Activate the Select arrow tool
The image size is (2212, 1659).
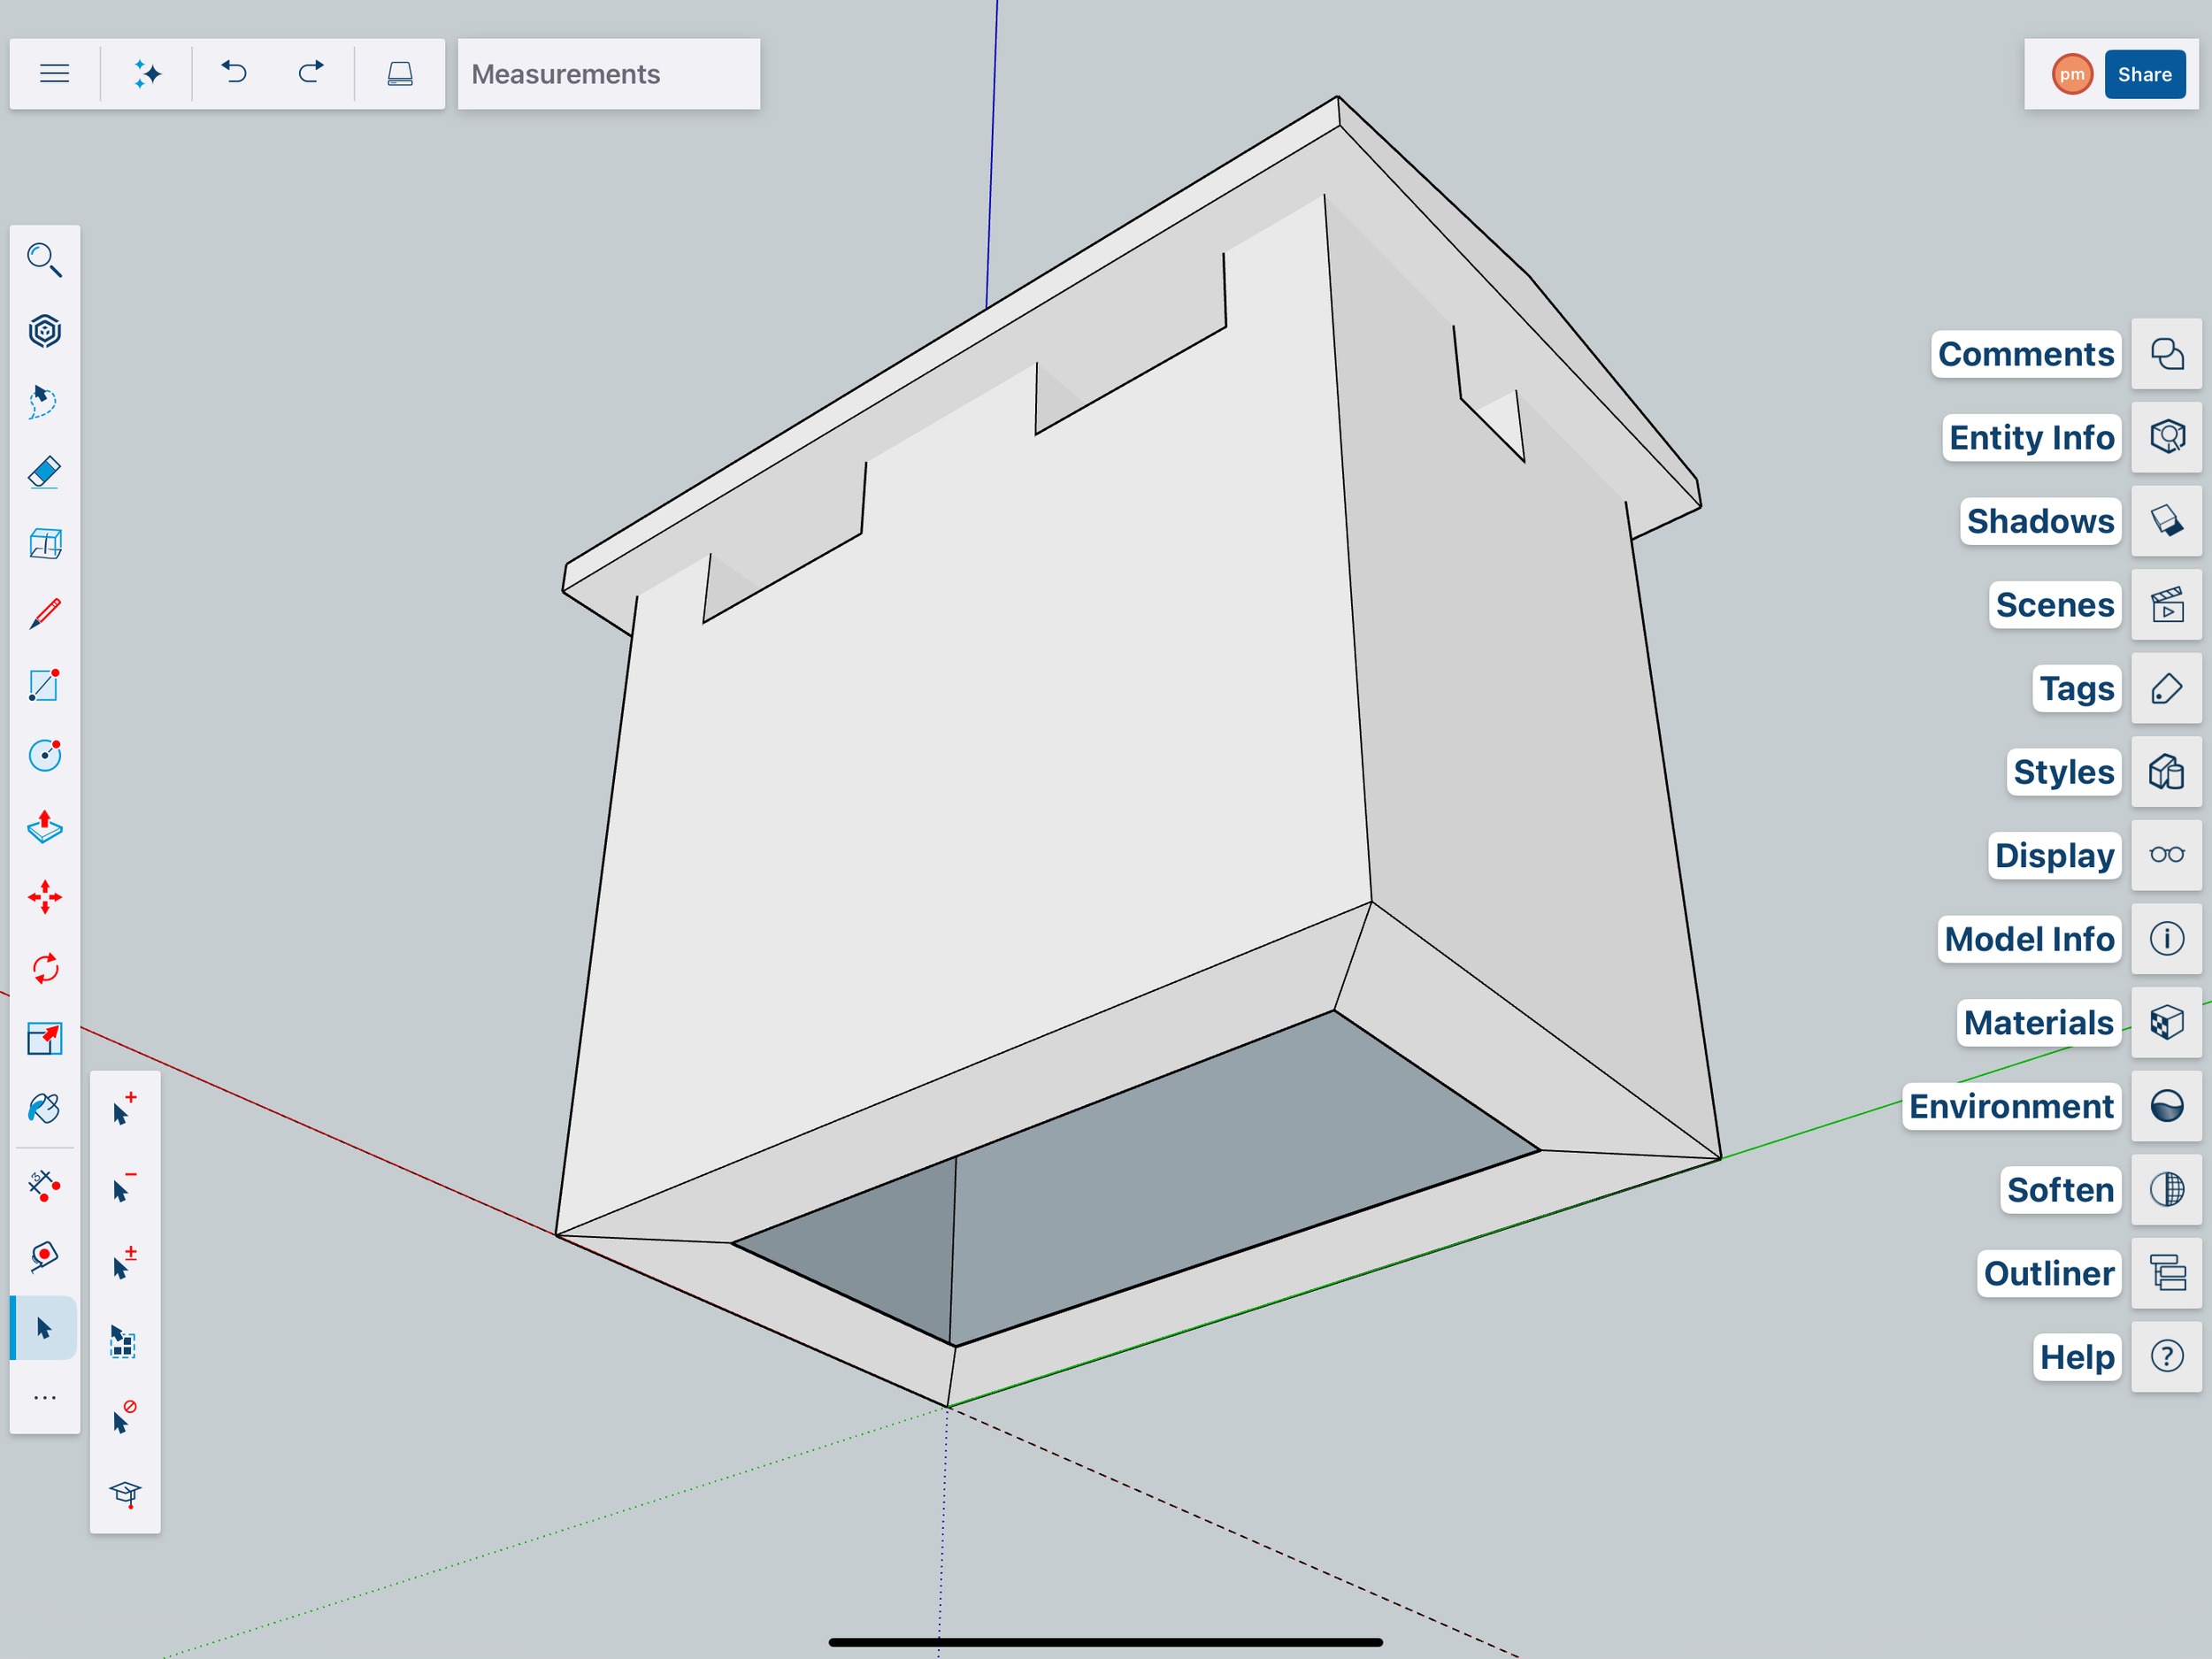click(44, 1328)
